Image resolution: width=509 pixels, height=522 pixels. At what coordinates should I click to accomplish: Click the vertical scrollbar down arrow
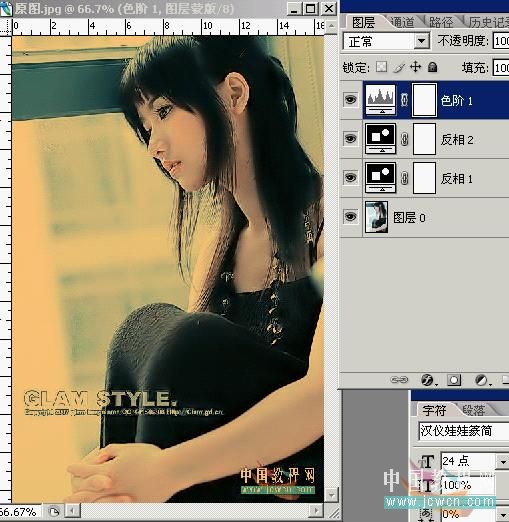331,495
